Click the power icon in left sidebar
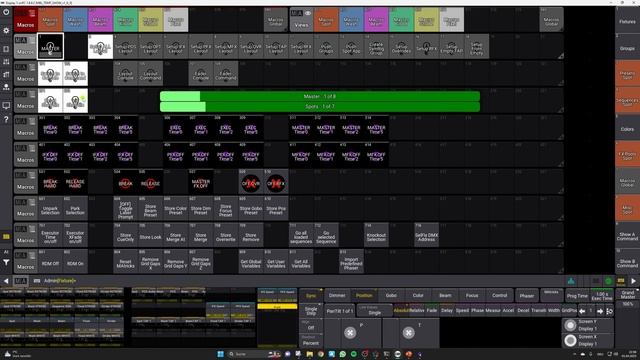Image resolution: width=640 pixels, height=360 pixels. pyautogui.click(x=6, y=12)
